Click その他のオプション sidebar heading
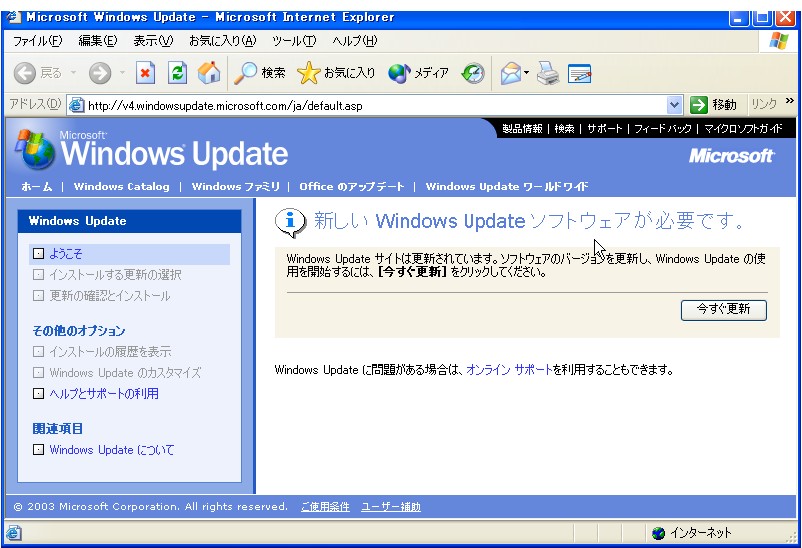802x548 pixels. [79, 331]
